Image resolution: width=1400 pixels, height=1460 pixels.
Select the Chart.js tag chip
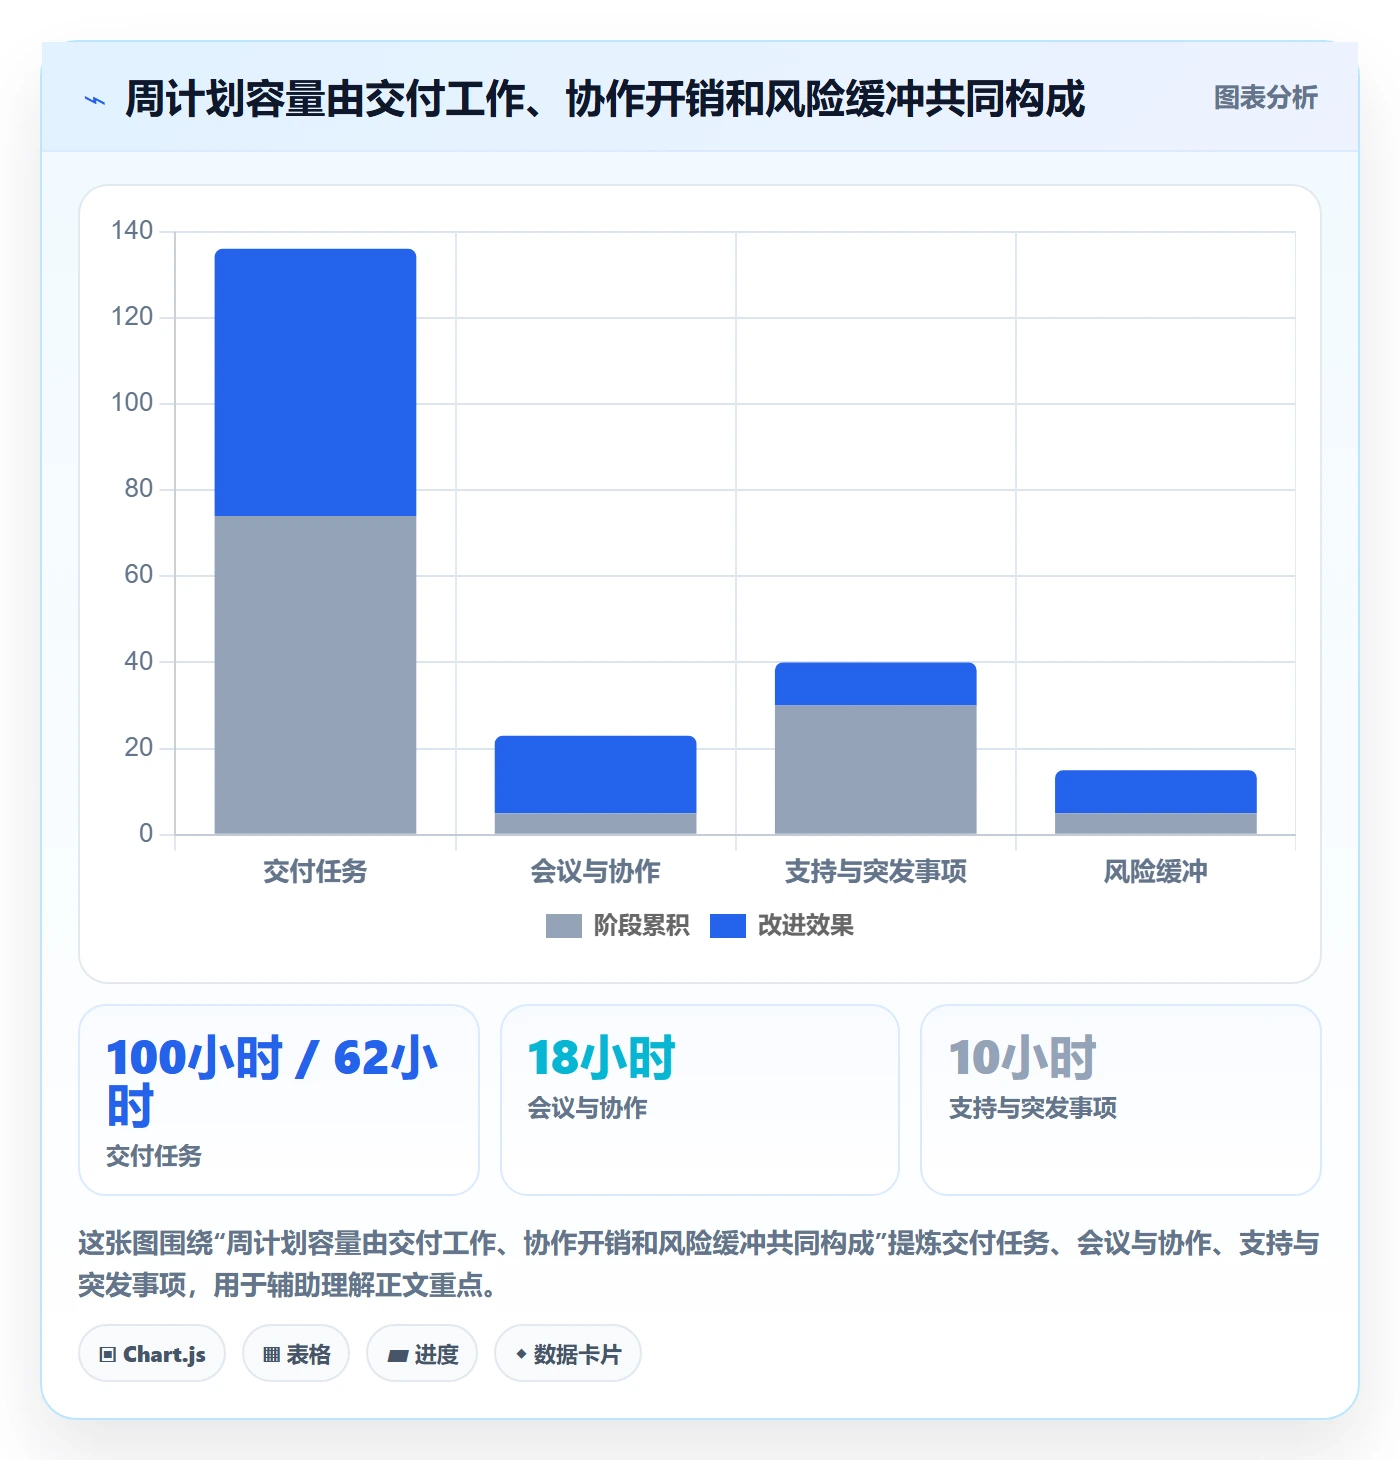(x=152, y=1354)
